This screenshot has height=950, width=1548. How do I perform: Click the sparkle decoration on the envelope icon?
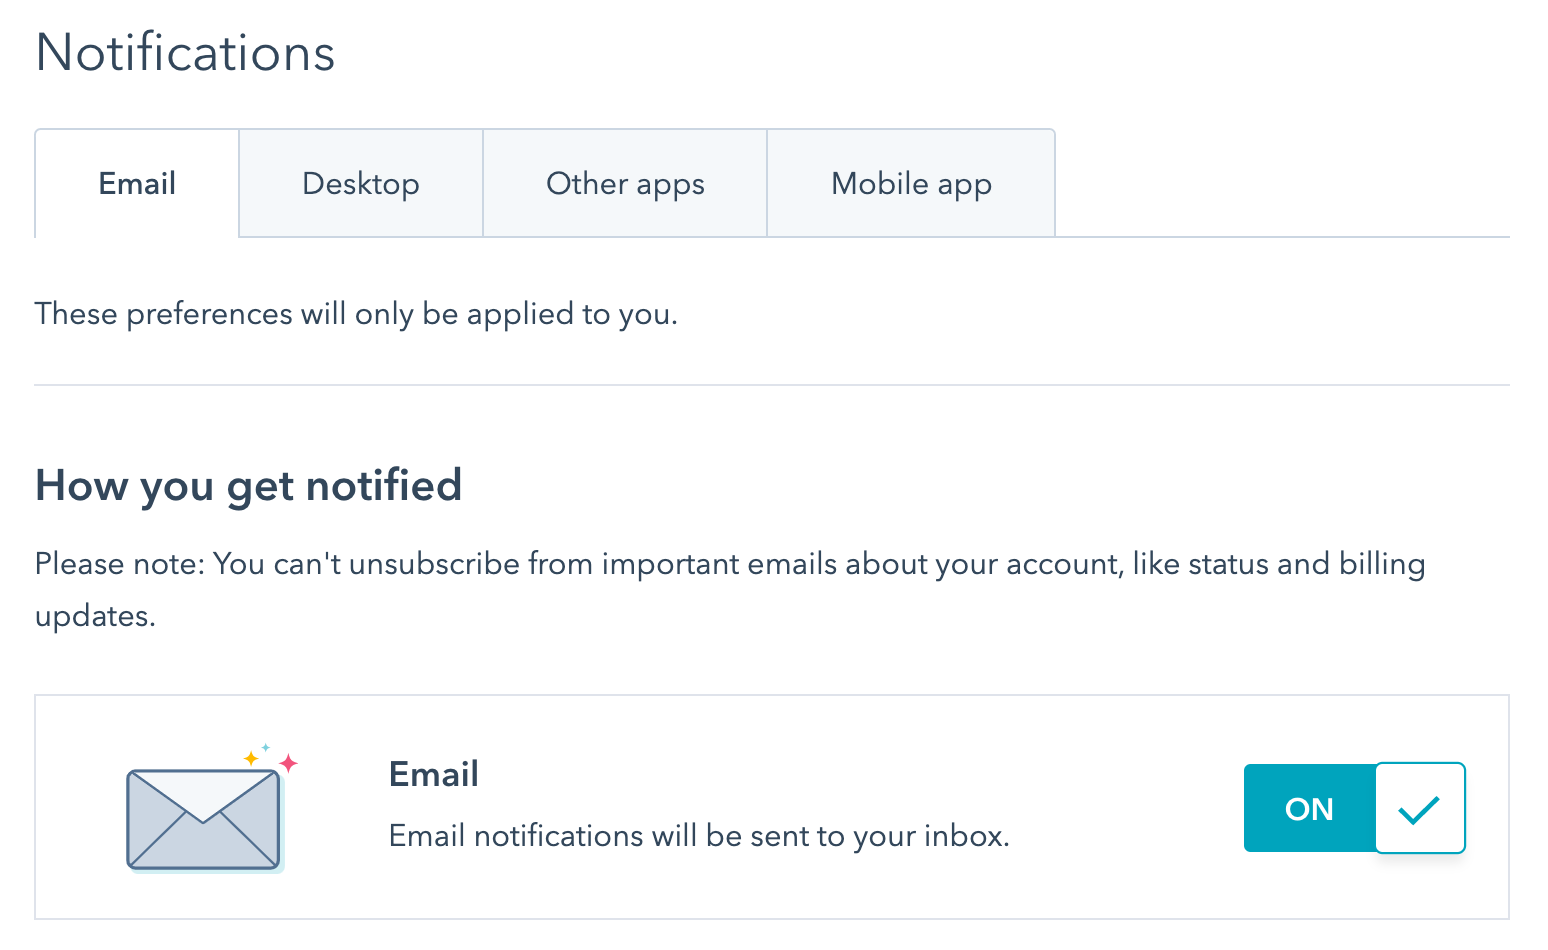tap(265, 760)
